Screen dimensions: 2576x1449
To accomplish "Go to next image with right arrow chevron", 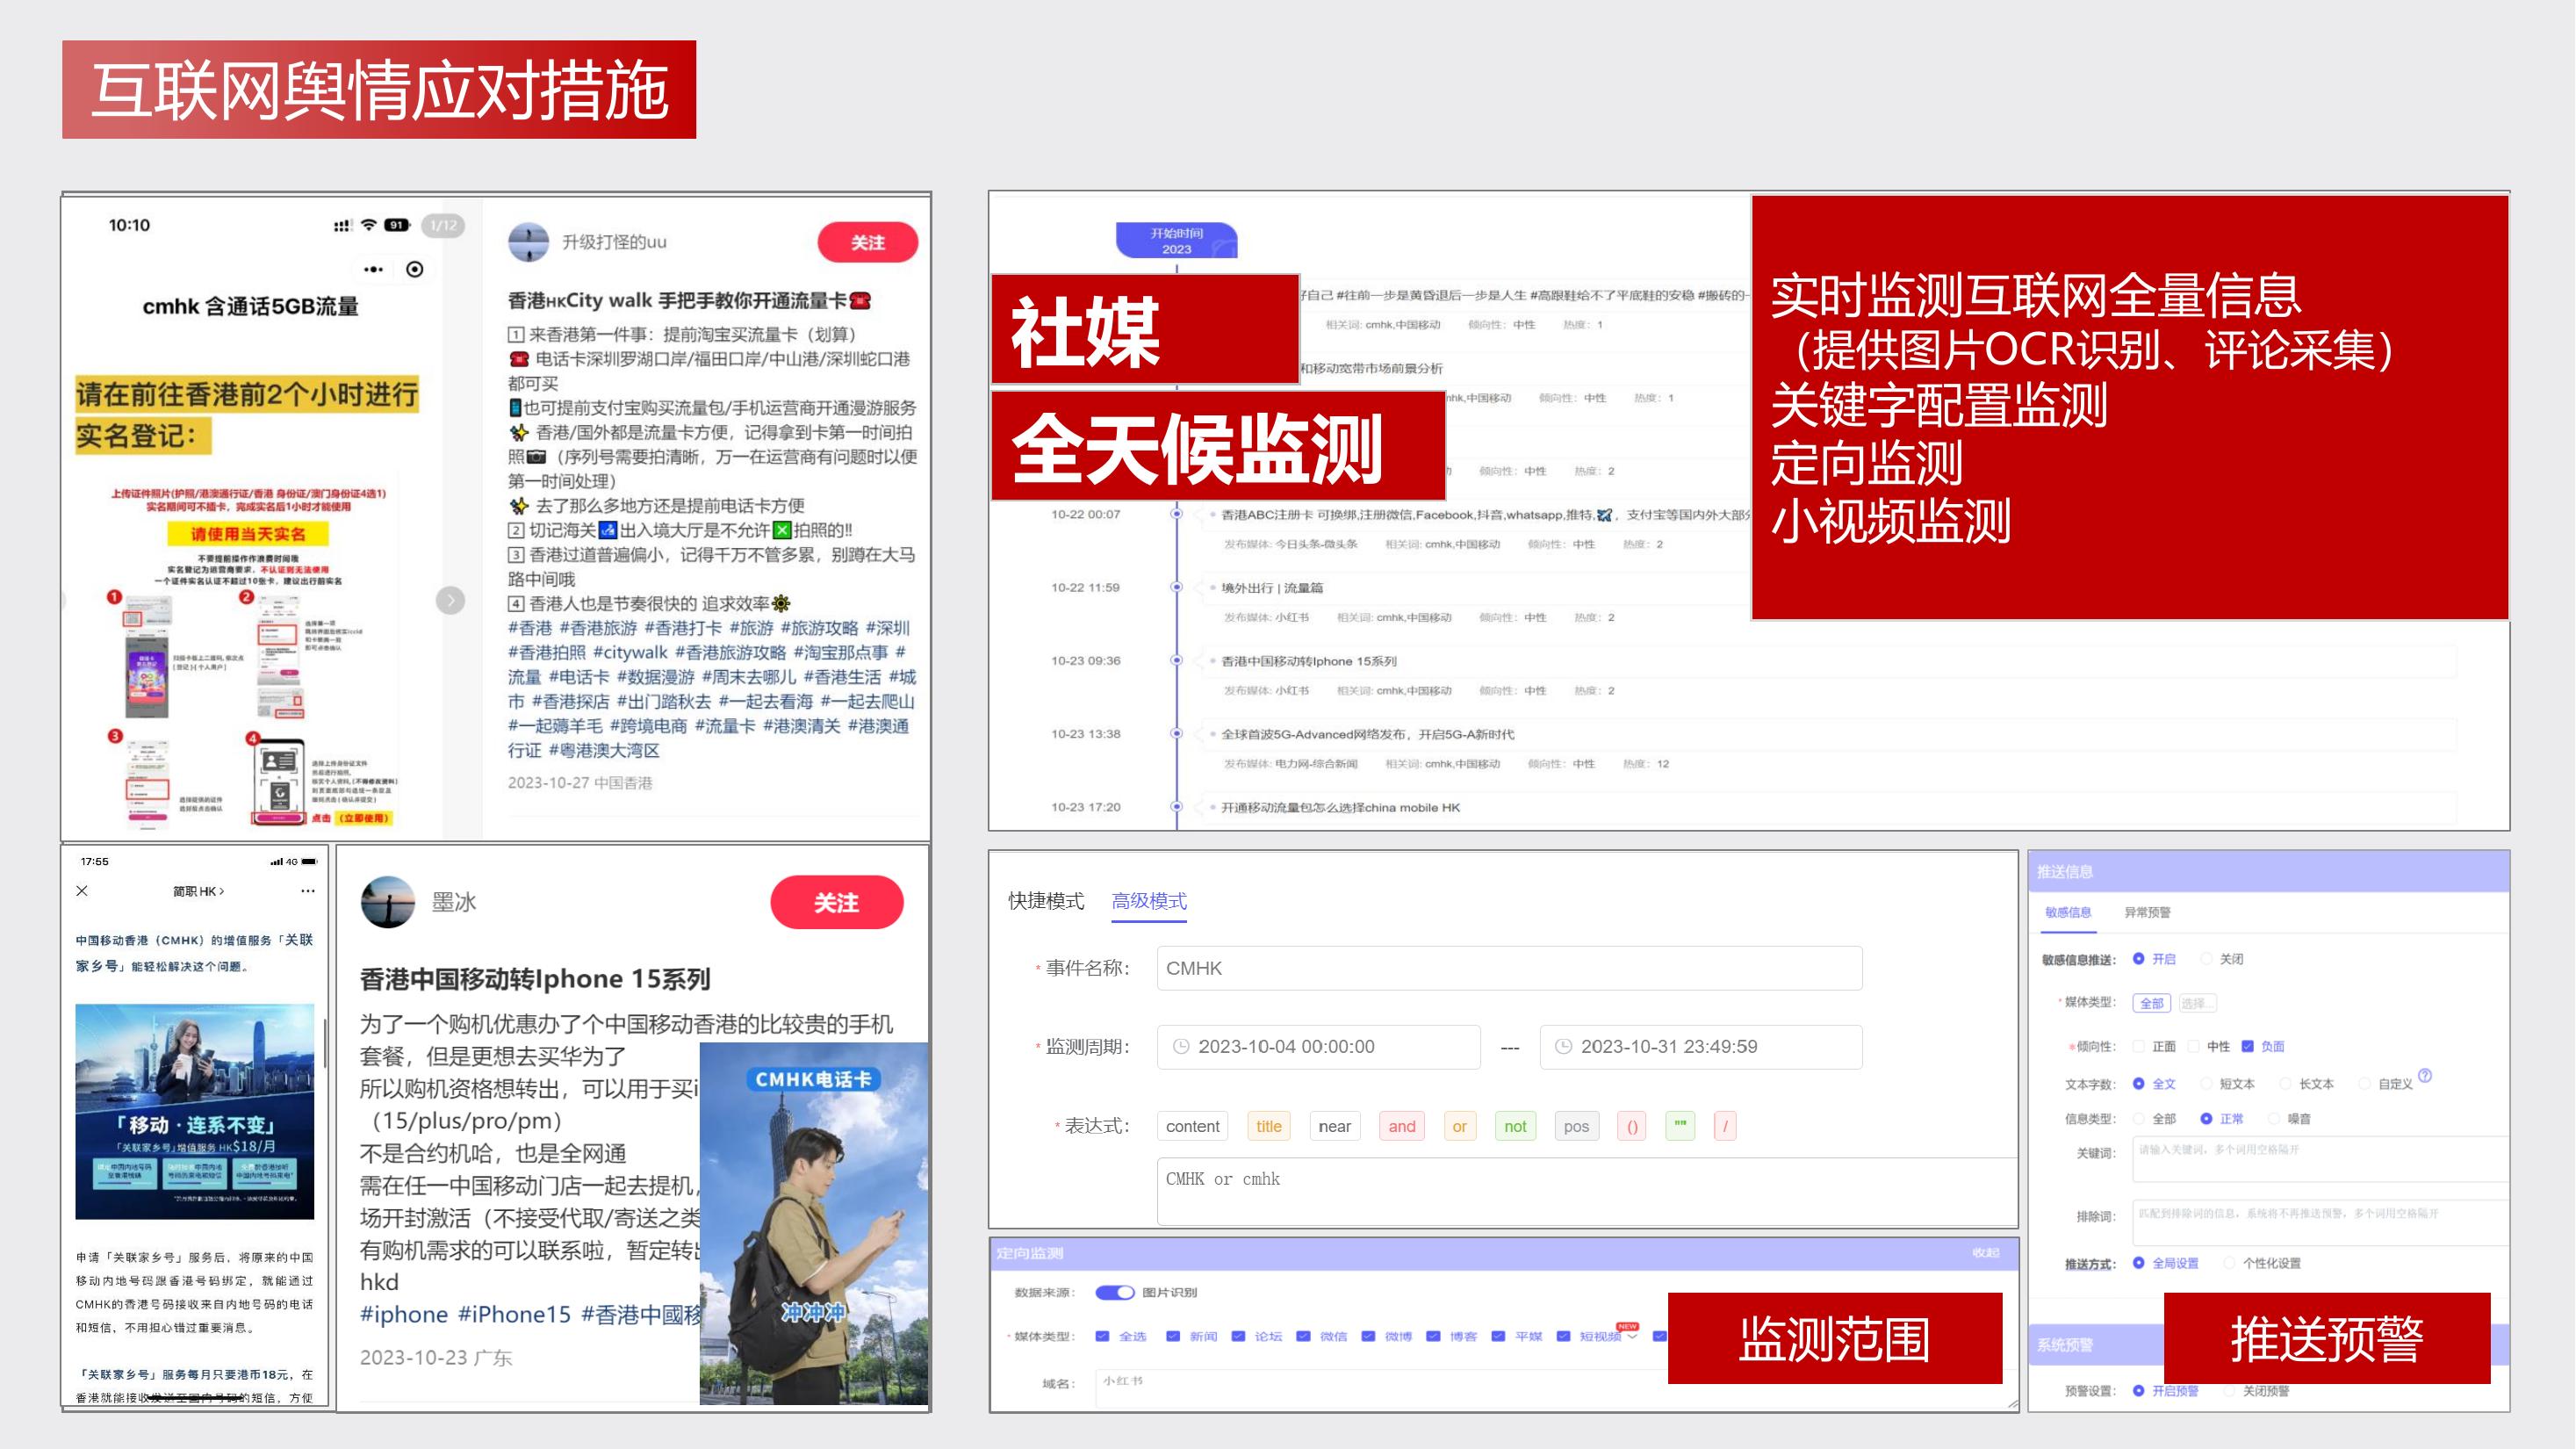I will tap(450, 600).
